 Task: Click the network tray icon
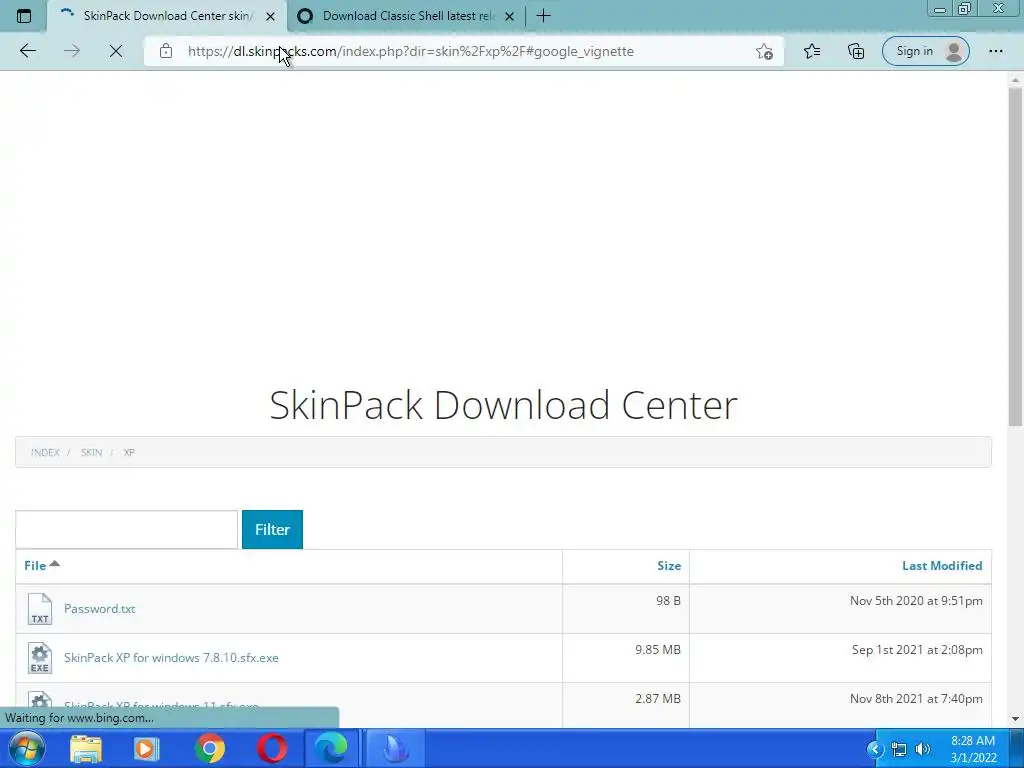(x=899, y=750)
